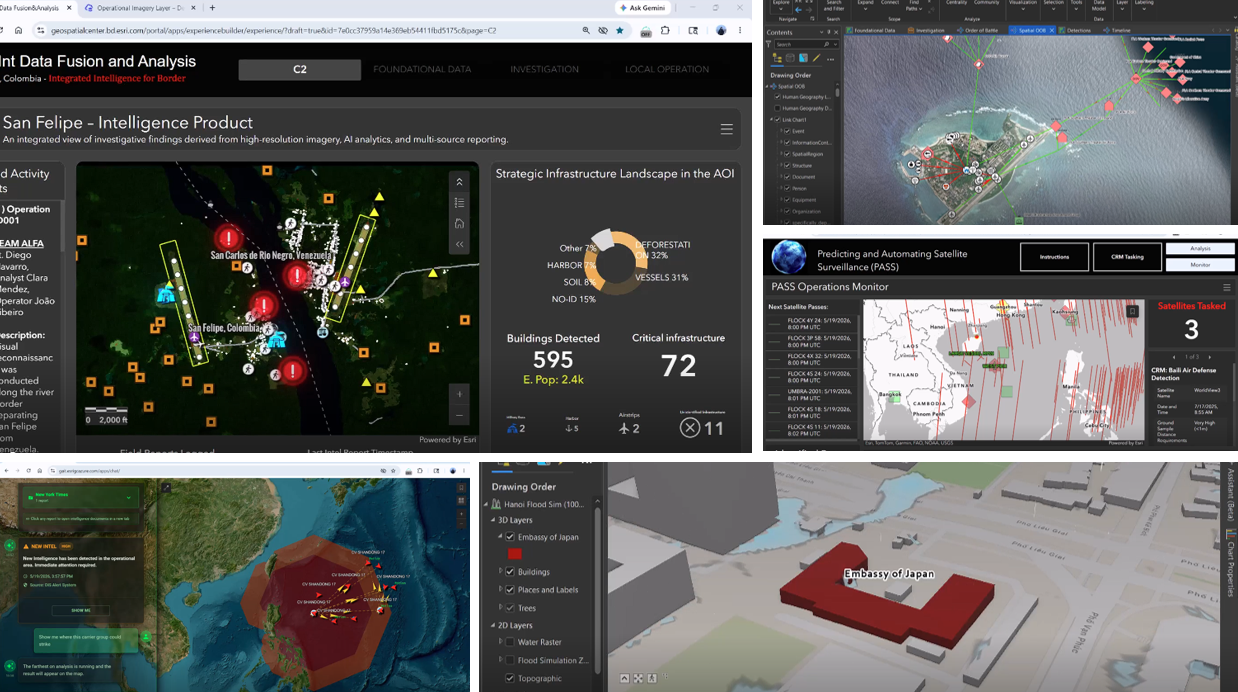Open the map legend list icon

pyautogui.click(x=459, y=202)
